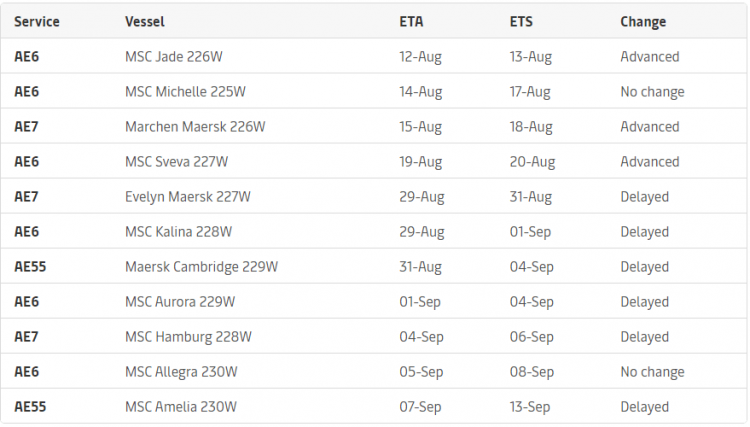The height and width of the screenshot is (427, 750).
Task: Click the Change column header
Action: tap(643, 22)
